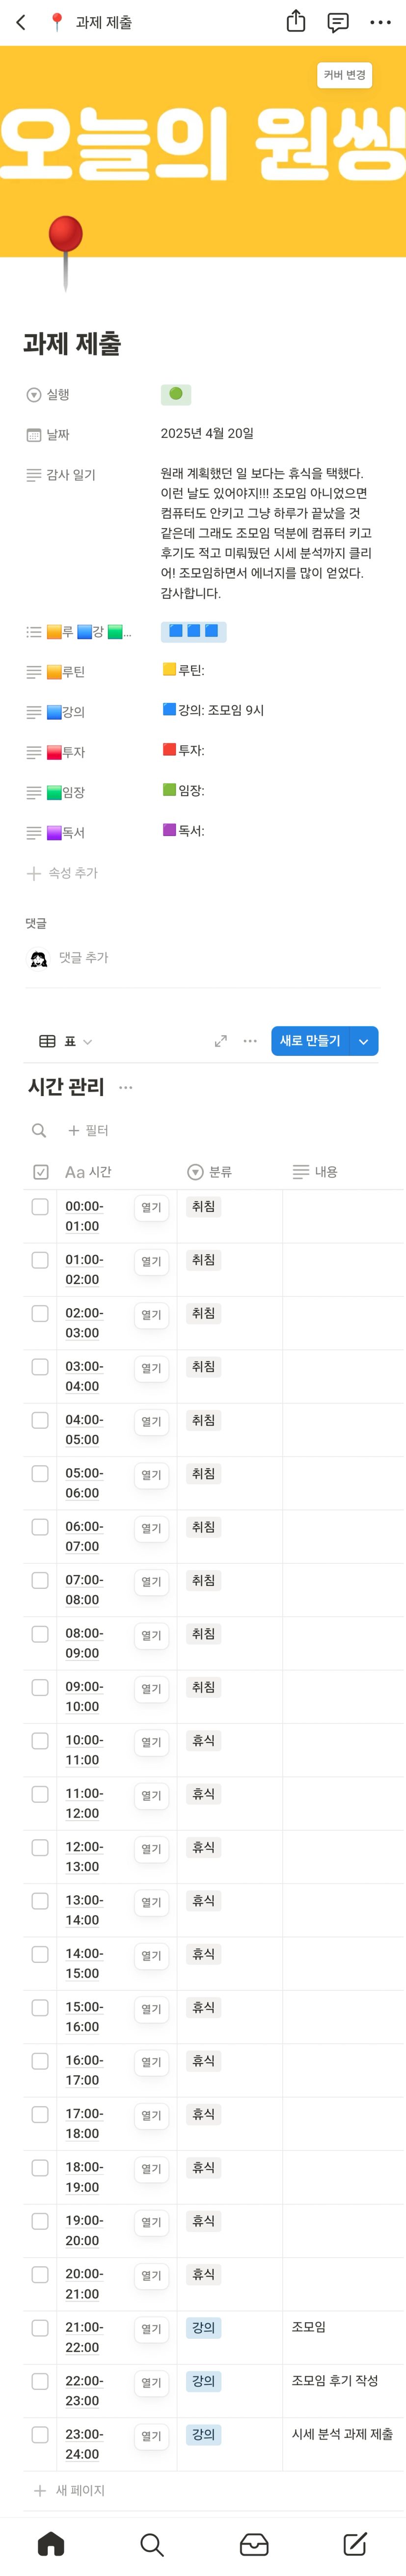
Task: Tap the Home icon in bottom bar
Action: (x=50, y=2544)
